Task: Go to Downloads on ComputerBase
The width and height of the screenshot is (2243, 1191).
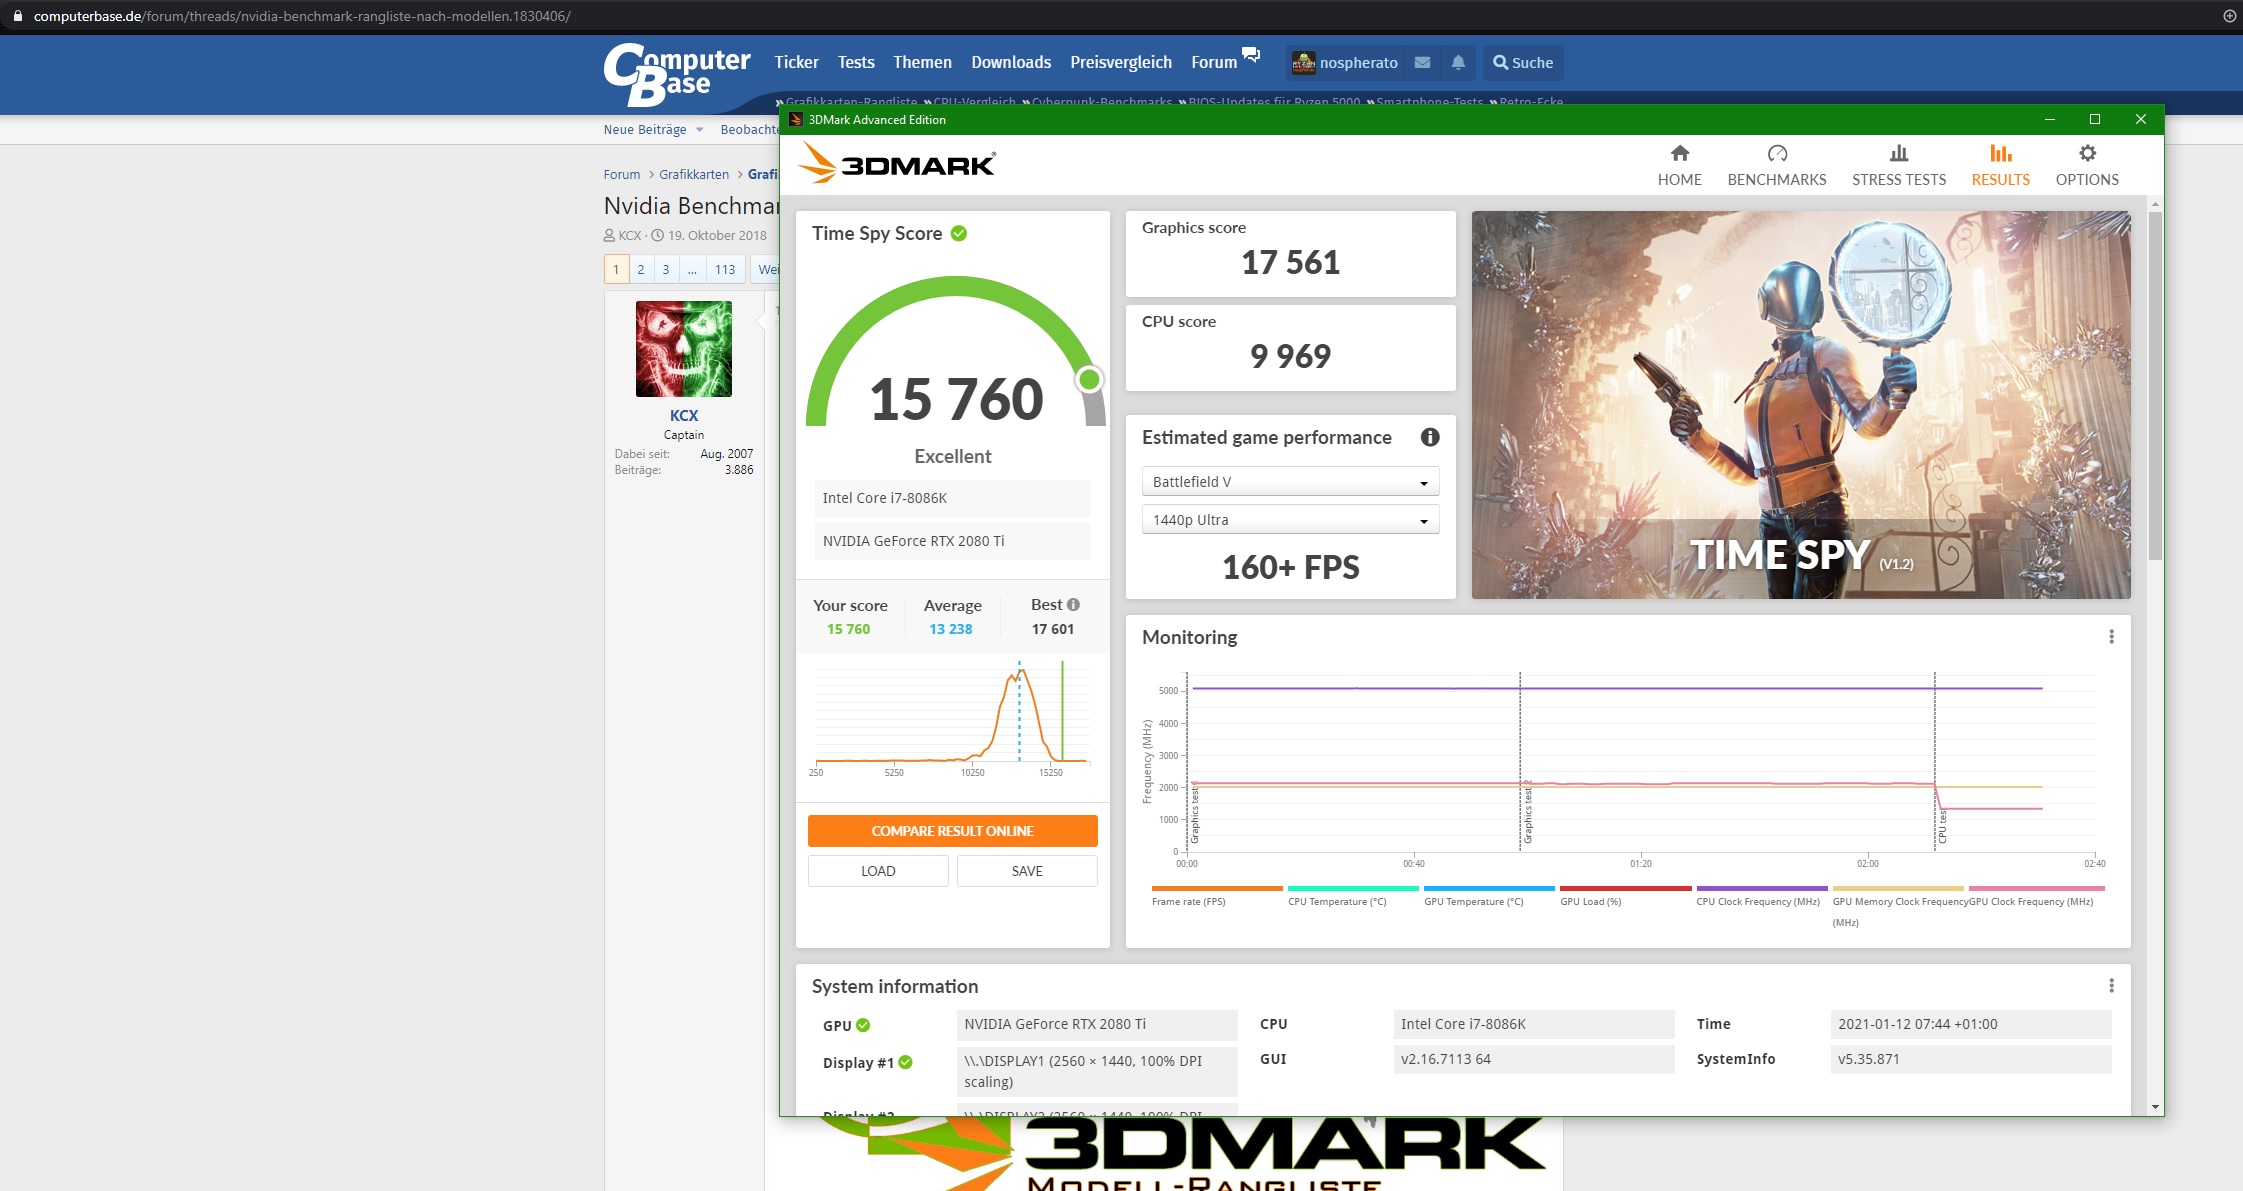Action: point(1011,62)
